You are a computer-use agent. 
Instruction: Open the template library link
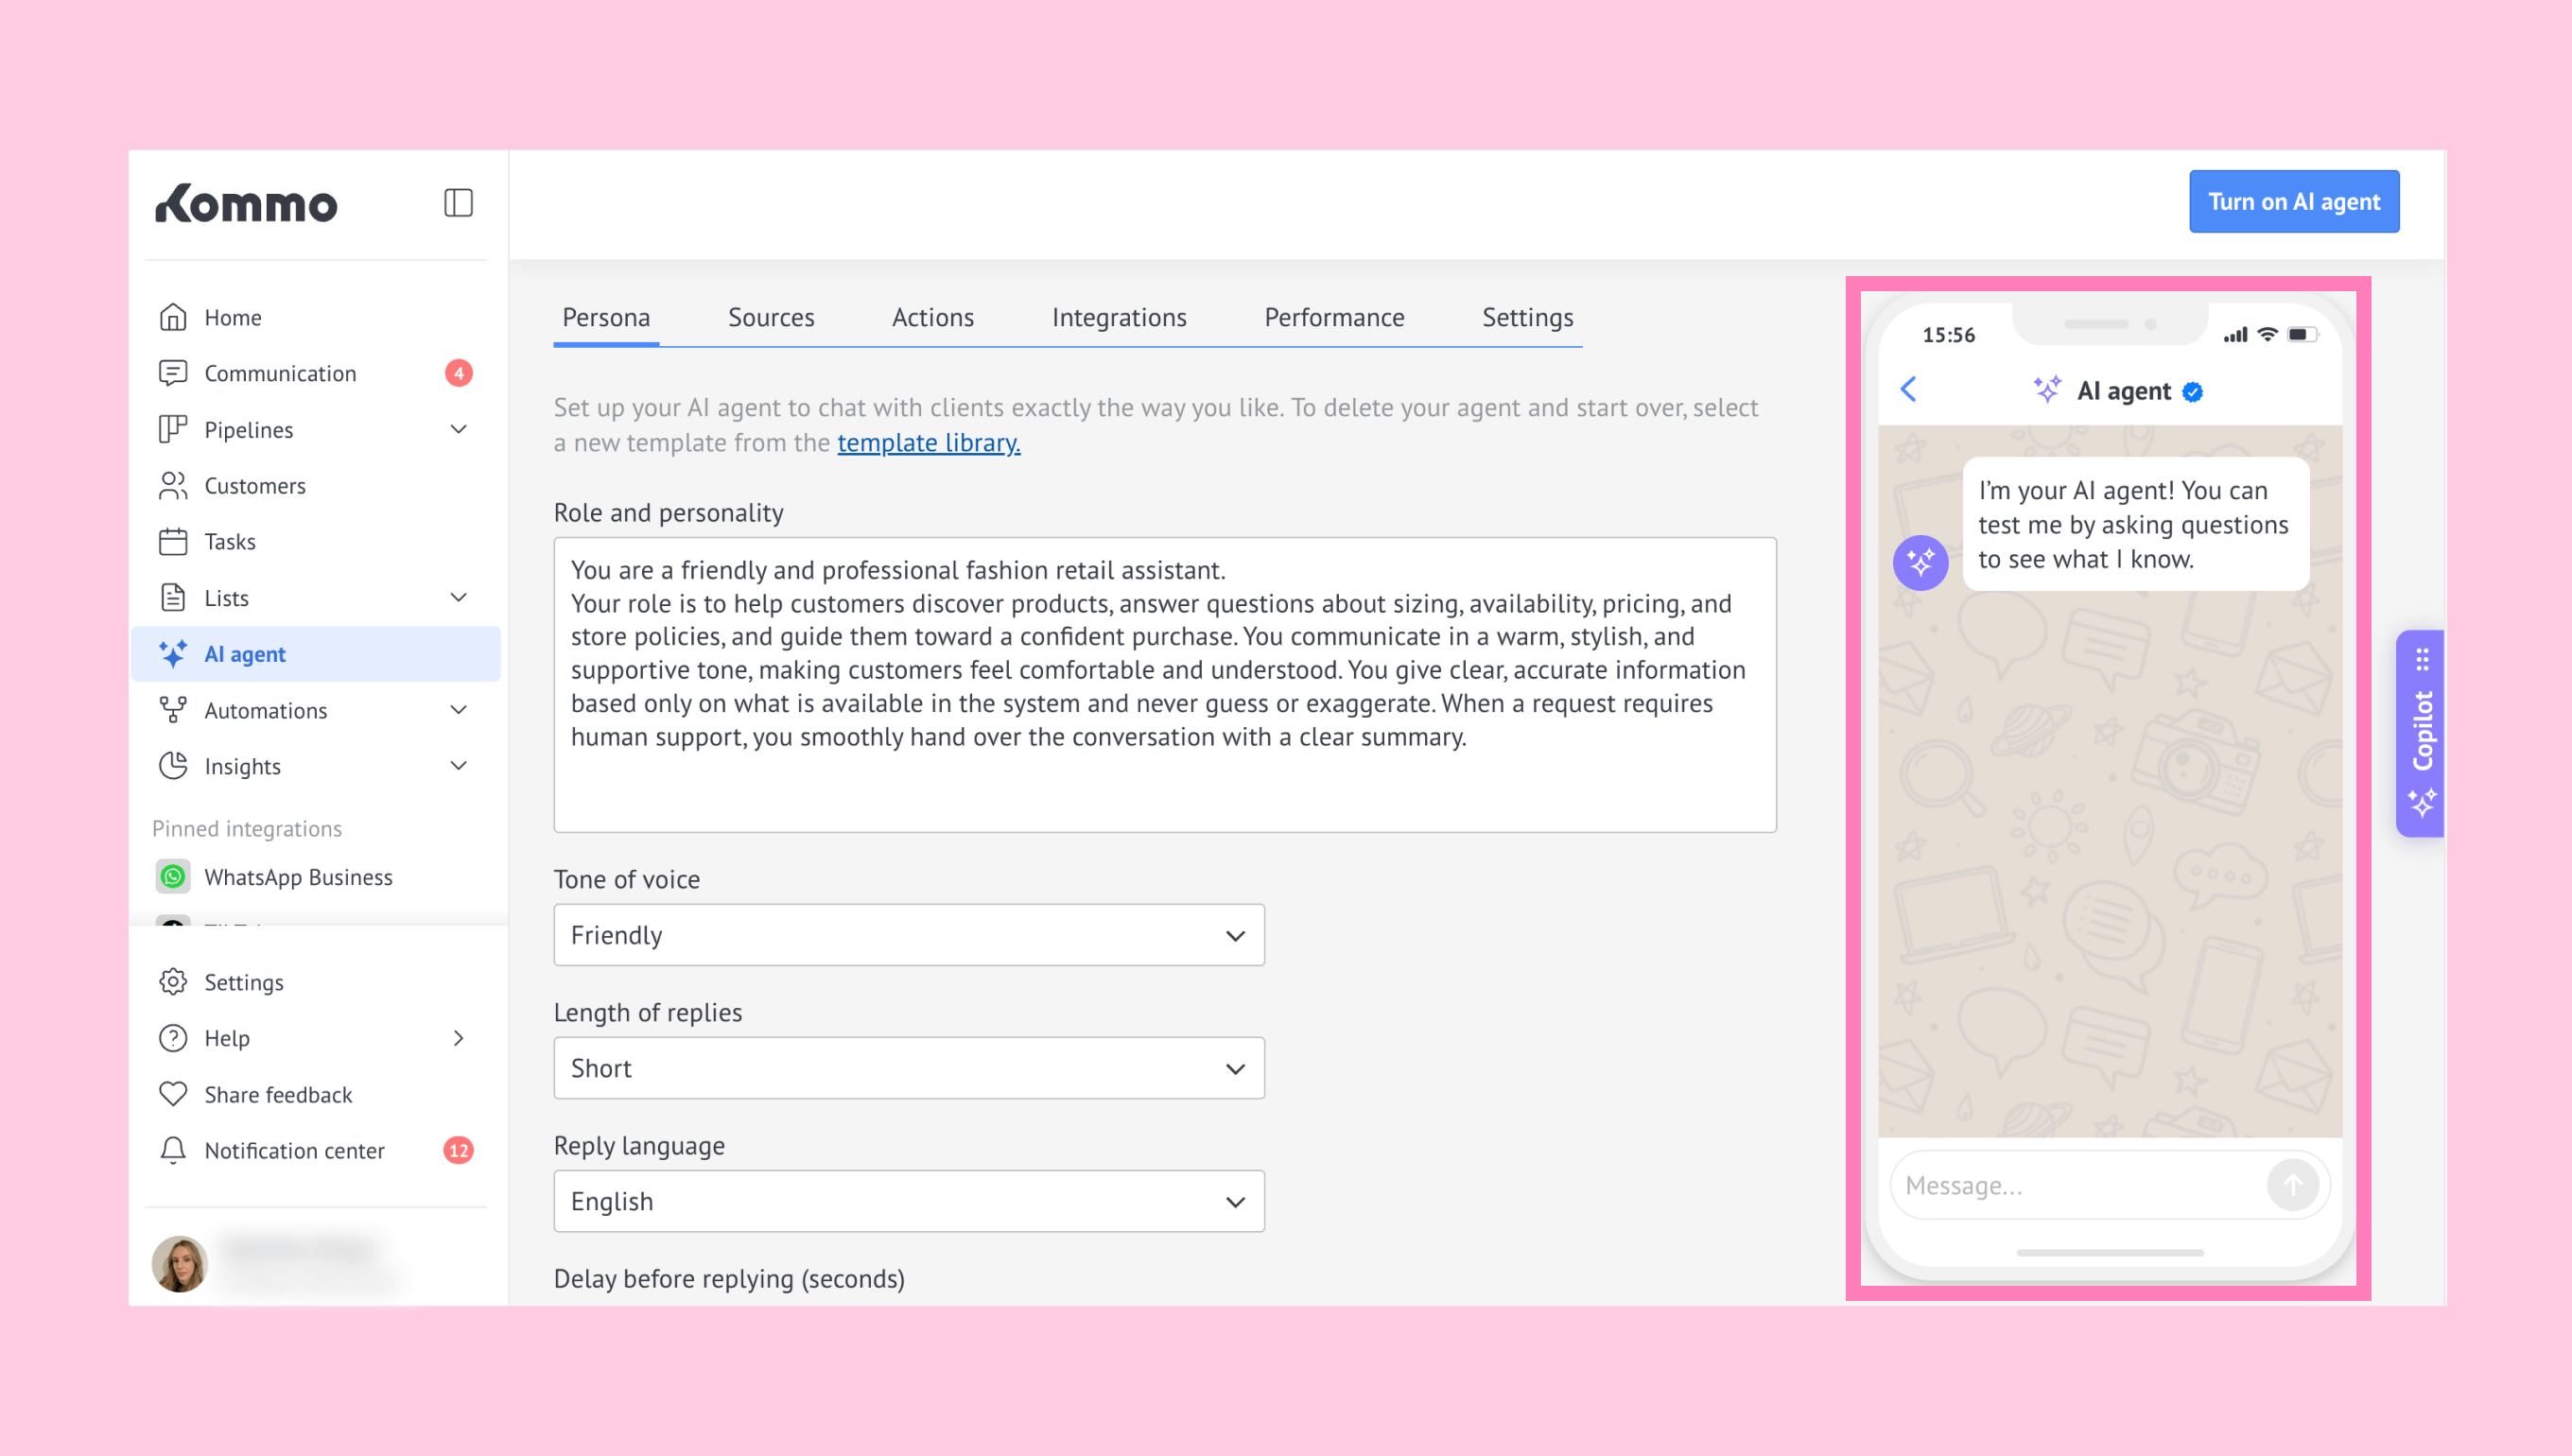tap(928, 443)
